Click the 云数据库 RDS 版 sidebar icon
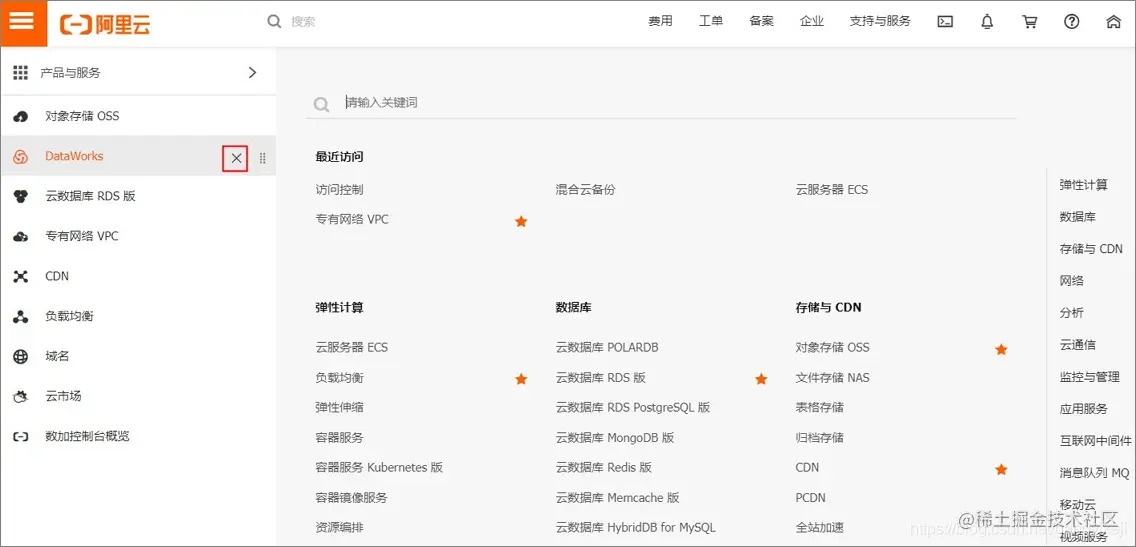This screenshot has width=1136, height=547. [21, 196]
